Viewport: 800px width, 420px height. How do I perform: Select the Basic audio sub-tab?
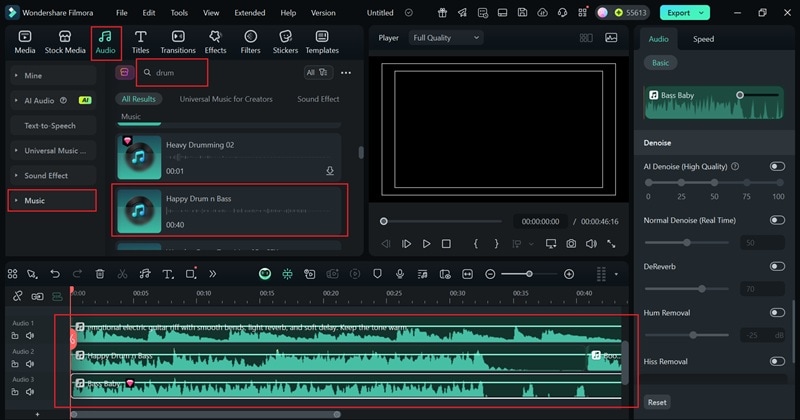660,63
